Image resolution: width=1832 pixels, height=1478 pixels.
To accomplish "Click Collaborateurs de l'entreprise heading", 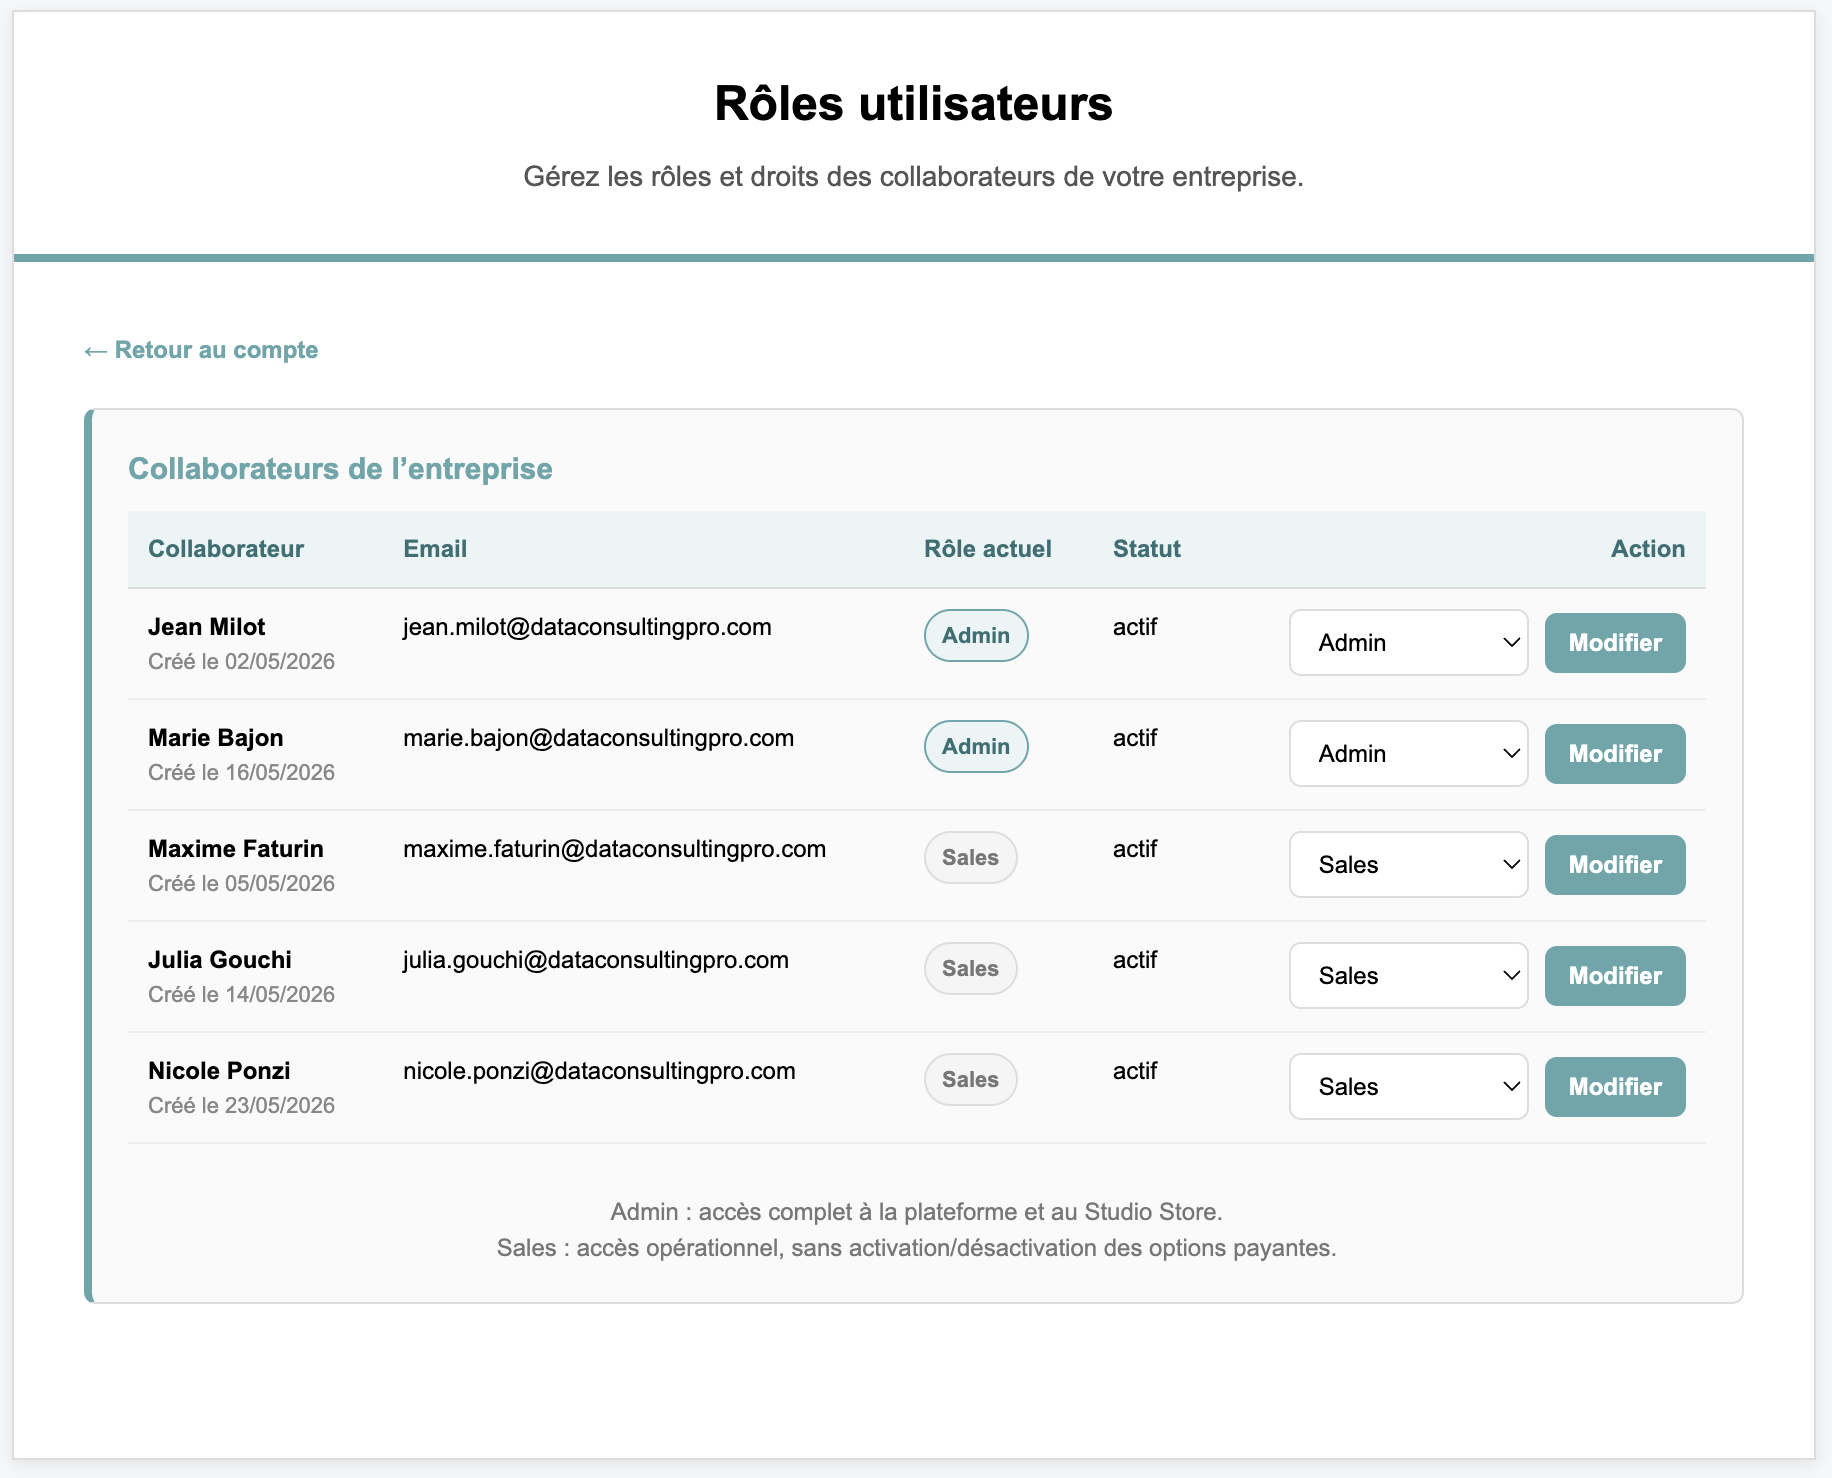I will tap(340, 469).
